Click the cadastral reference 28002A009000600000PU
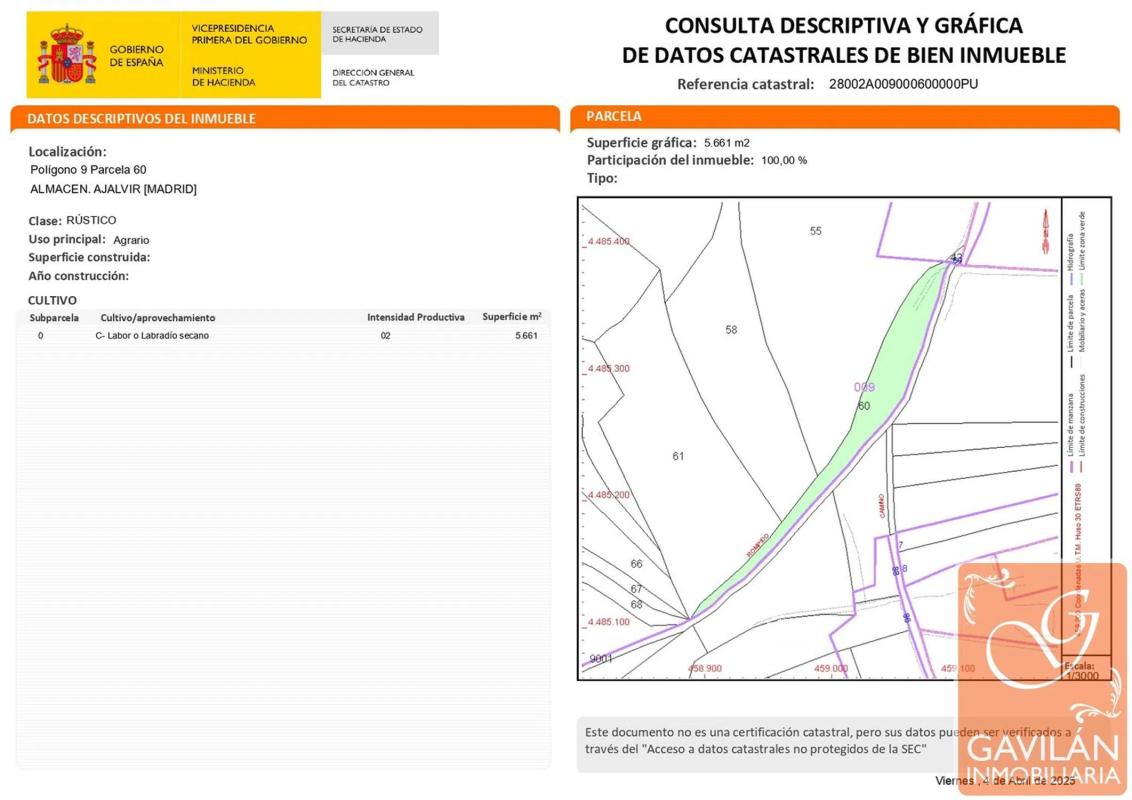Screen dimensions: 1132x800 pyautogui.click(x=903, y=84)
